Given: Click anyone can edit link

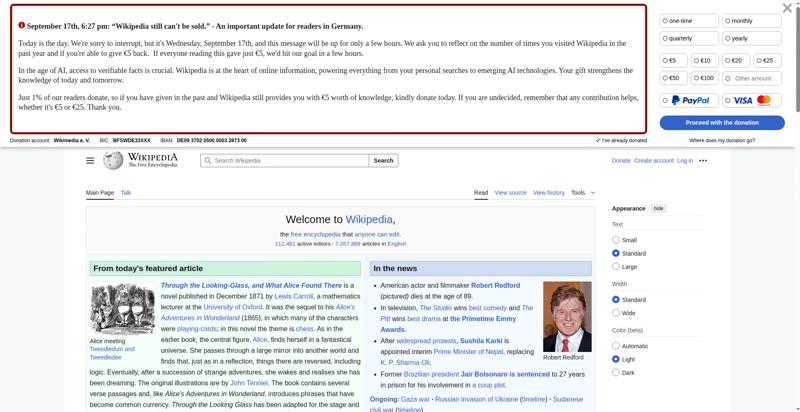Looking at the screenshot, I should click(377, 235).
